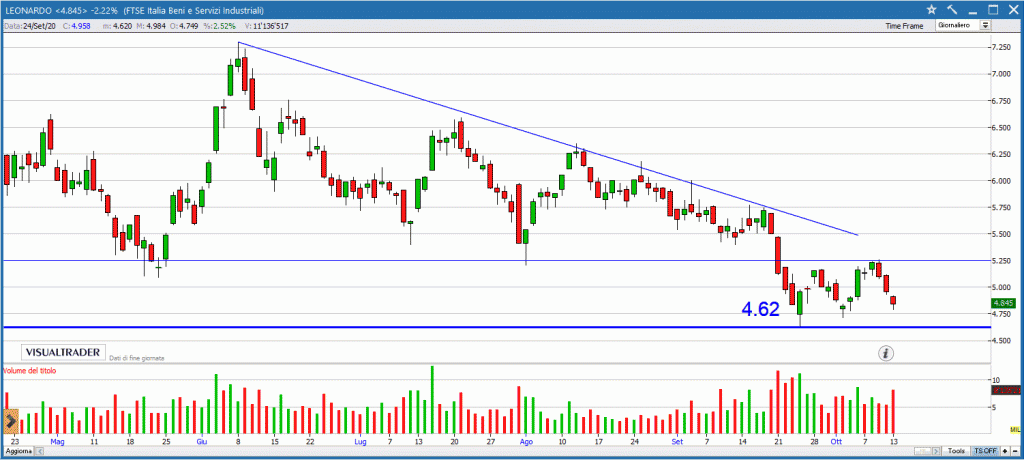Click the Data:24/Set/20 value in info bar
Screen dimensions: 1024x460
(x=28, y=26)
